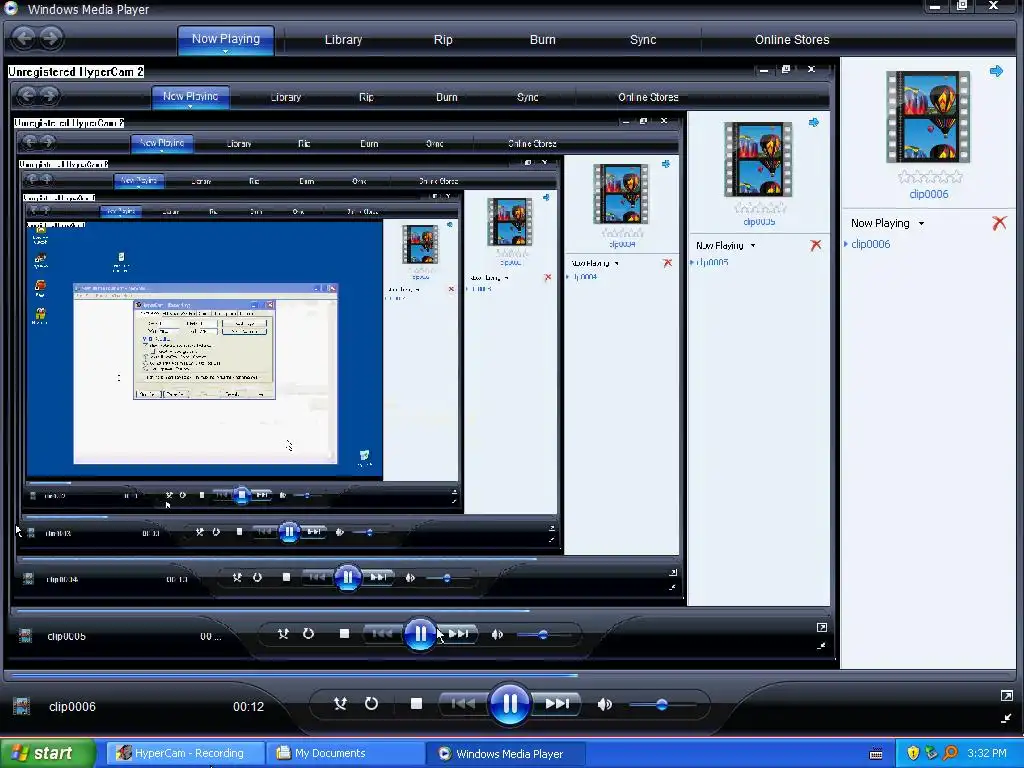The height and width of the screenshot is (768, 1024).
Task: Click the keyboard icon in the taskbar
Action: click(x=876, y=754)
